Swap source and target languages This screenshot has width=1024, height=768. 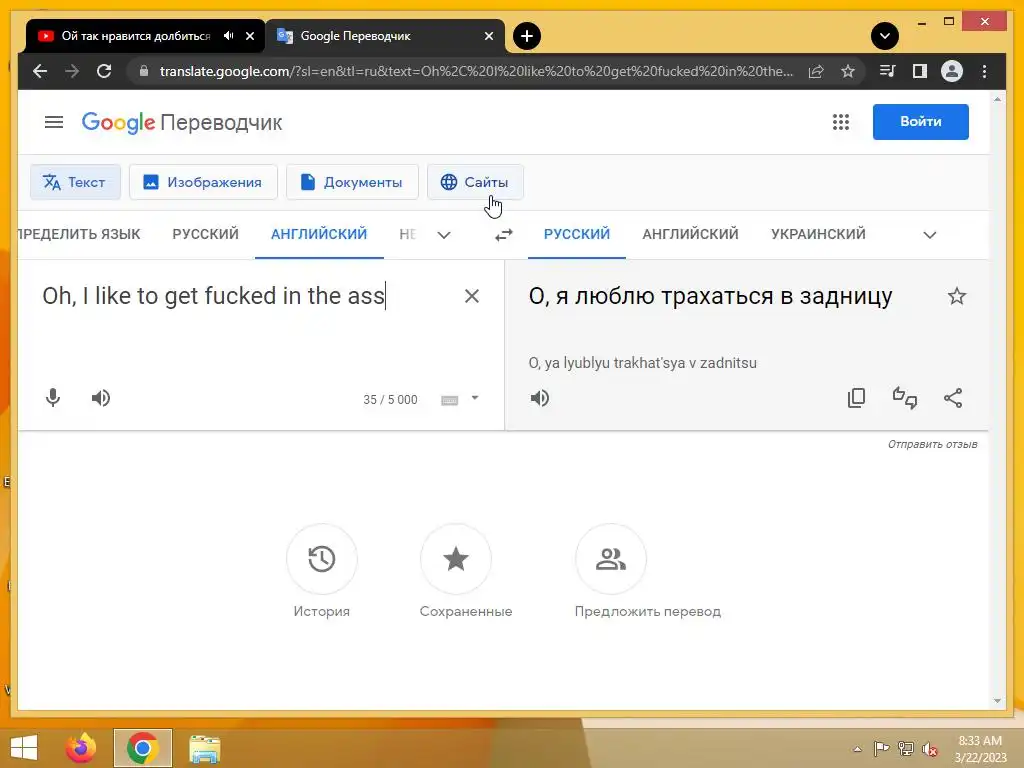click(504, 234)
